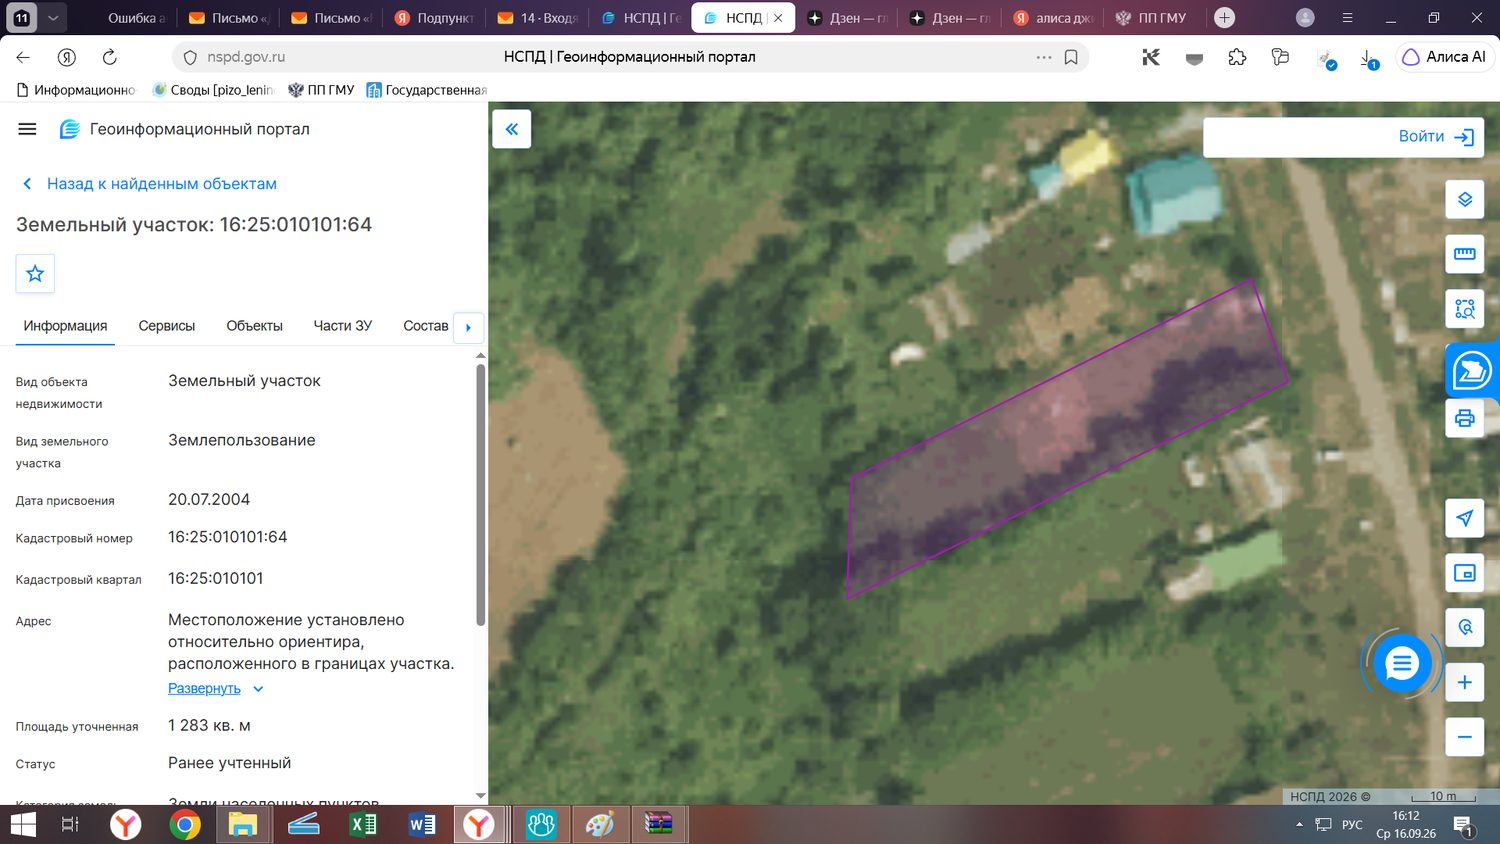Screen dimensions: 1500x844
Task: Add the land plot to favorites
Action: point(35,273)
